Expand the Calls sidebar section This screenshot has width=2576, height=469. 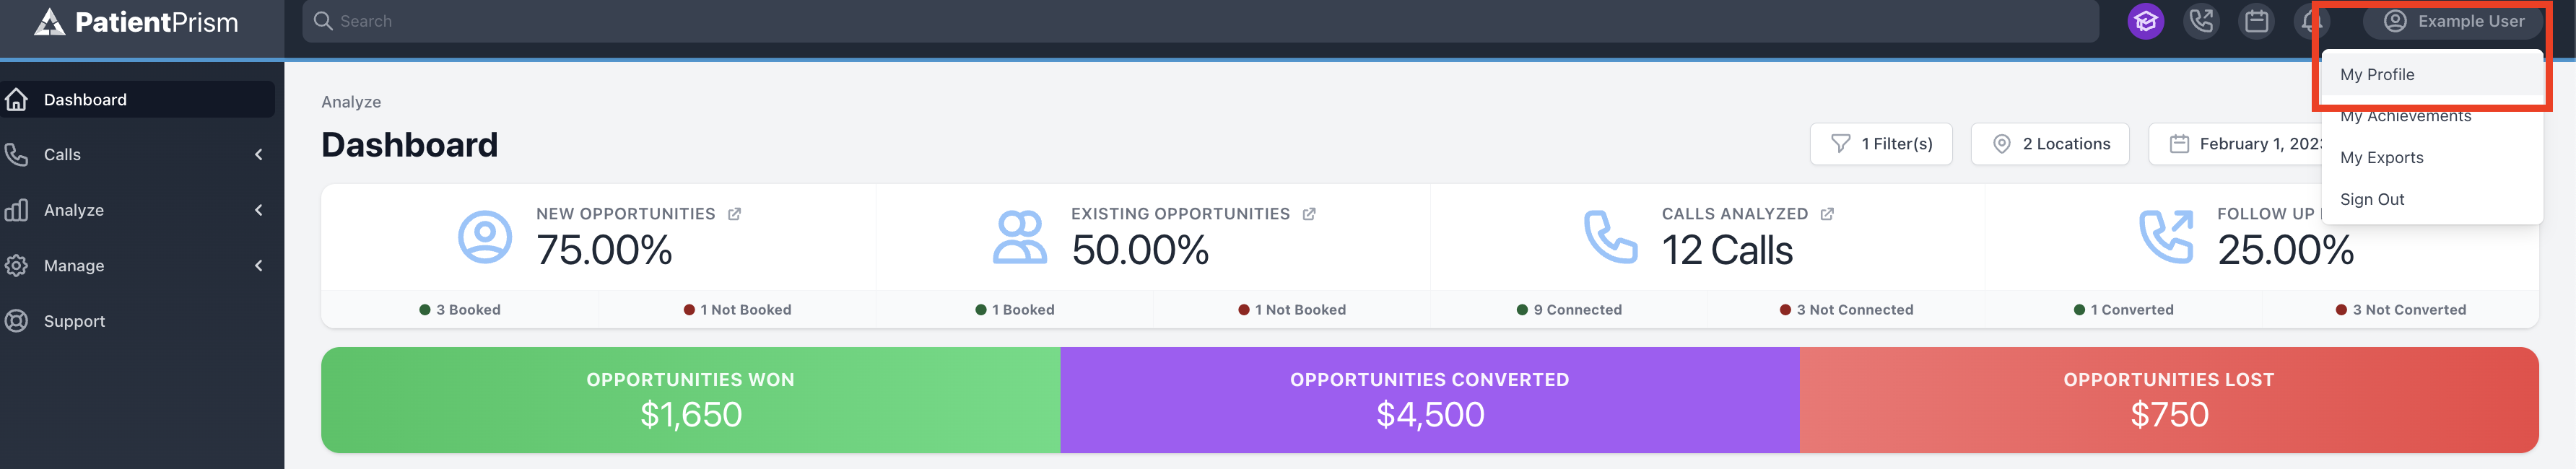coord(138,154)
